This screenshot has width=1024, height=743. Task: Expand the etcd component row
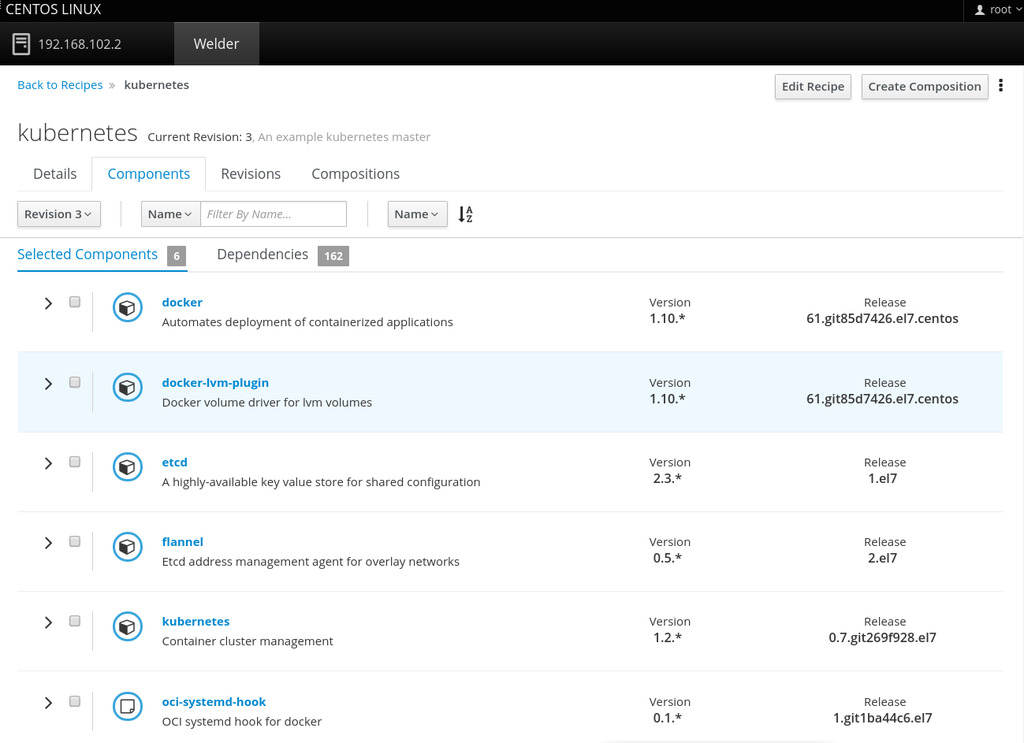(48, 463)
